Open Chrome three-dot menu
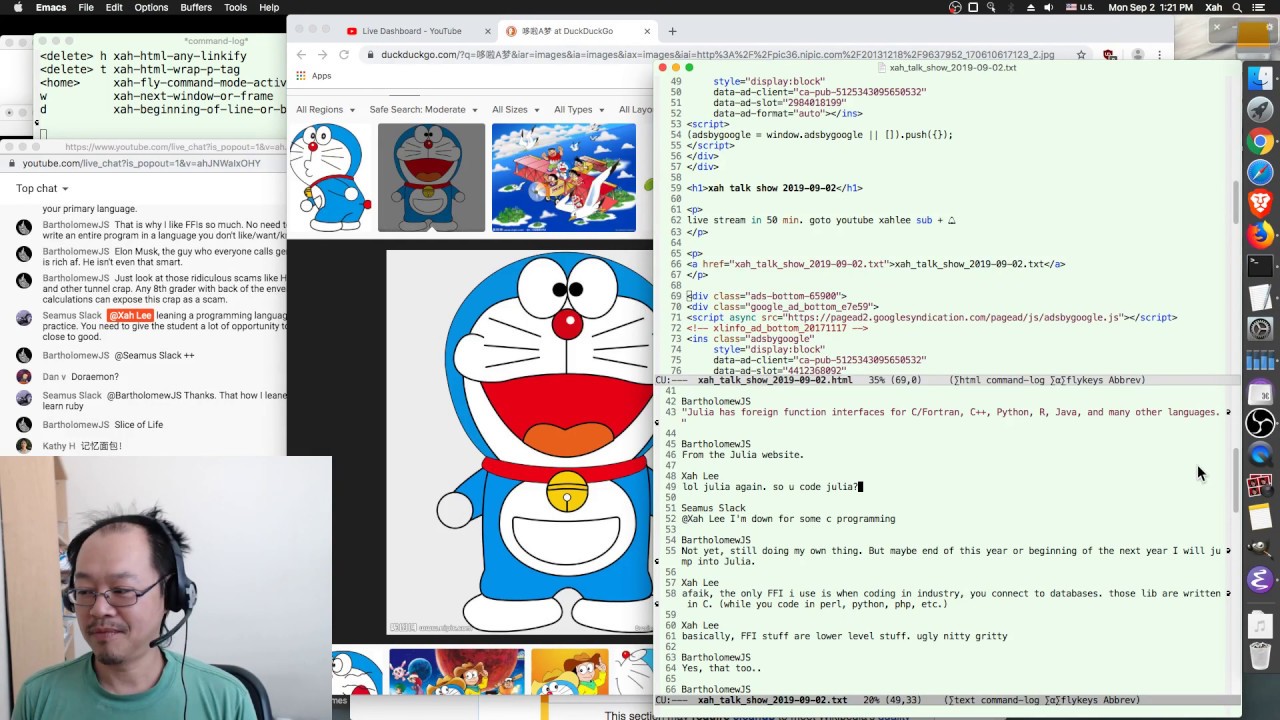Viewport: 1280px width, 720px height. [1159, 55]
